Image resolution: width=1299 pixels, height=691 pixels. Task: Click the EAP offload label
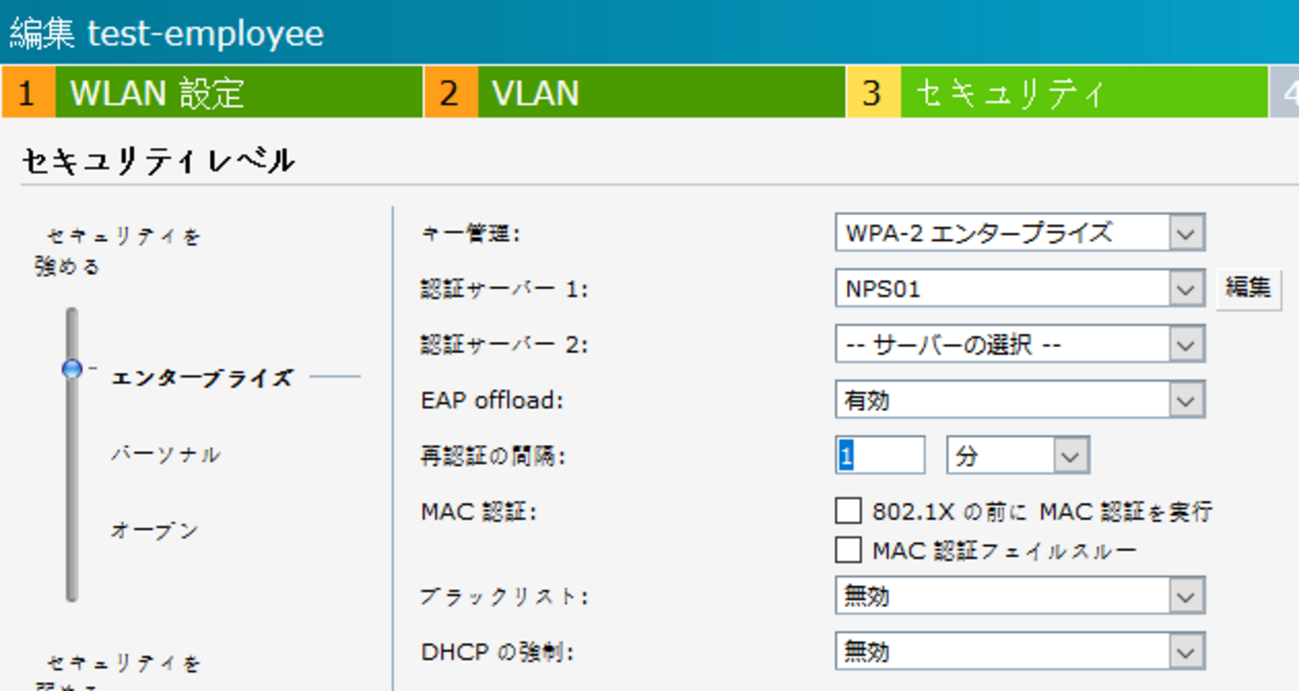492,401
